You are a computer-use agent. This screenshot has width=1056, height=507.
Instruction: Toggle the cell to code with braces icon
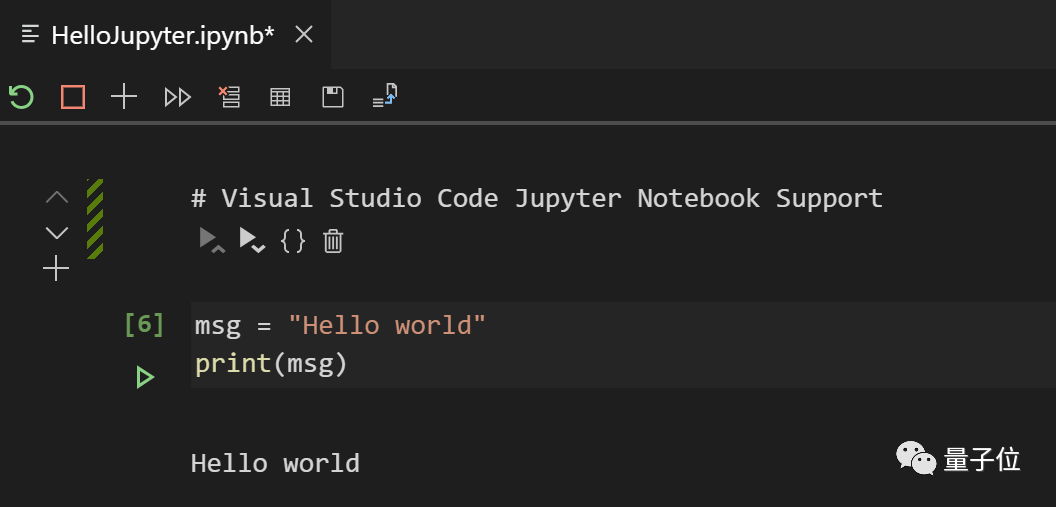[x=292, y=241]
